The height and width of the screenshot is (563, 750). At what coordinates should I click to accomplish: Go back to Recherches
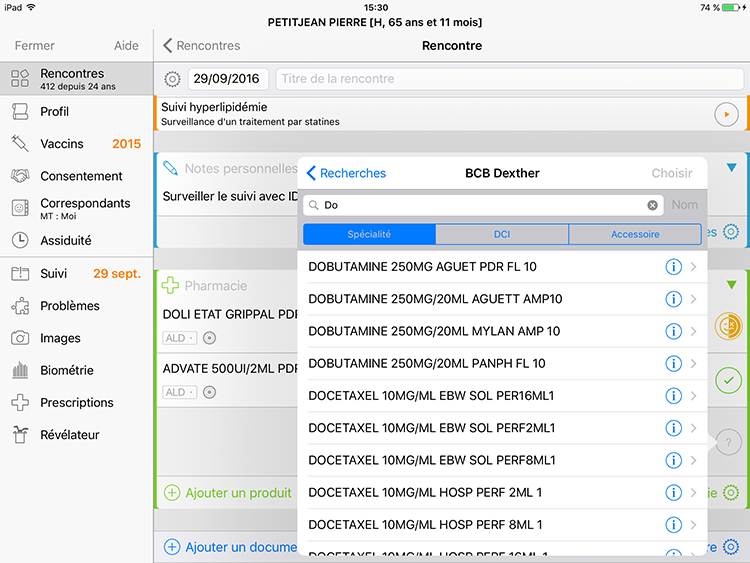(346, 173)
